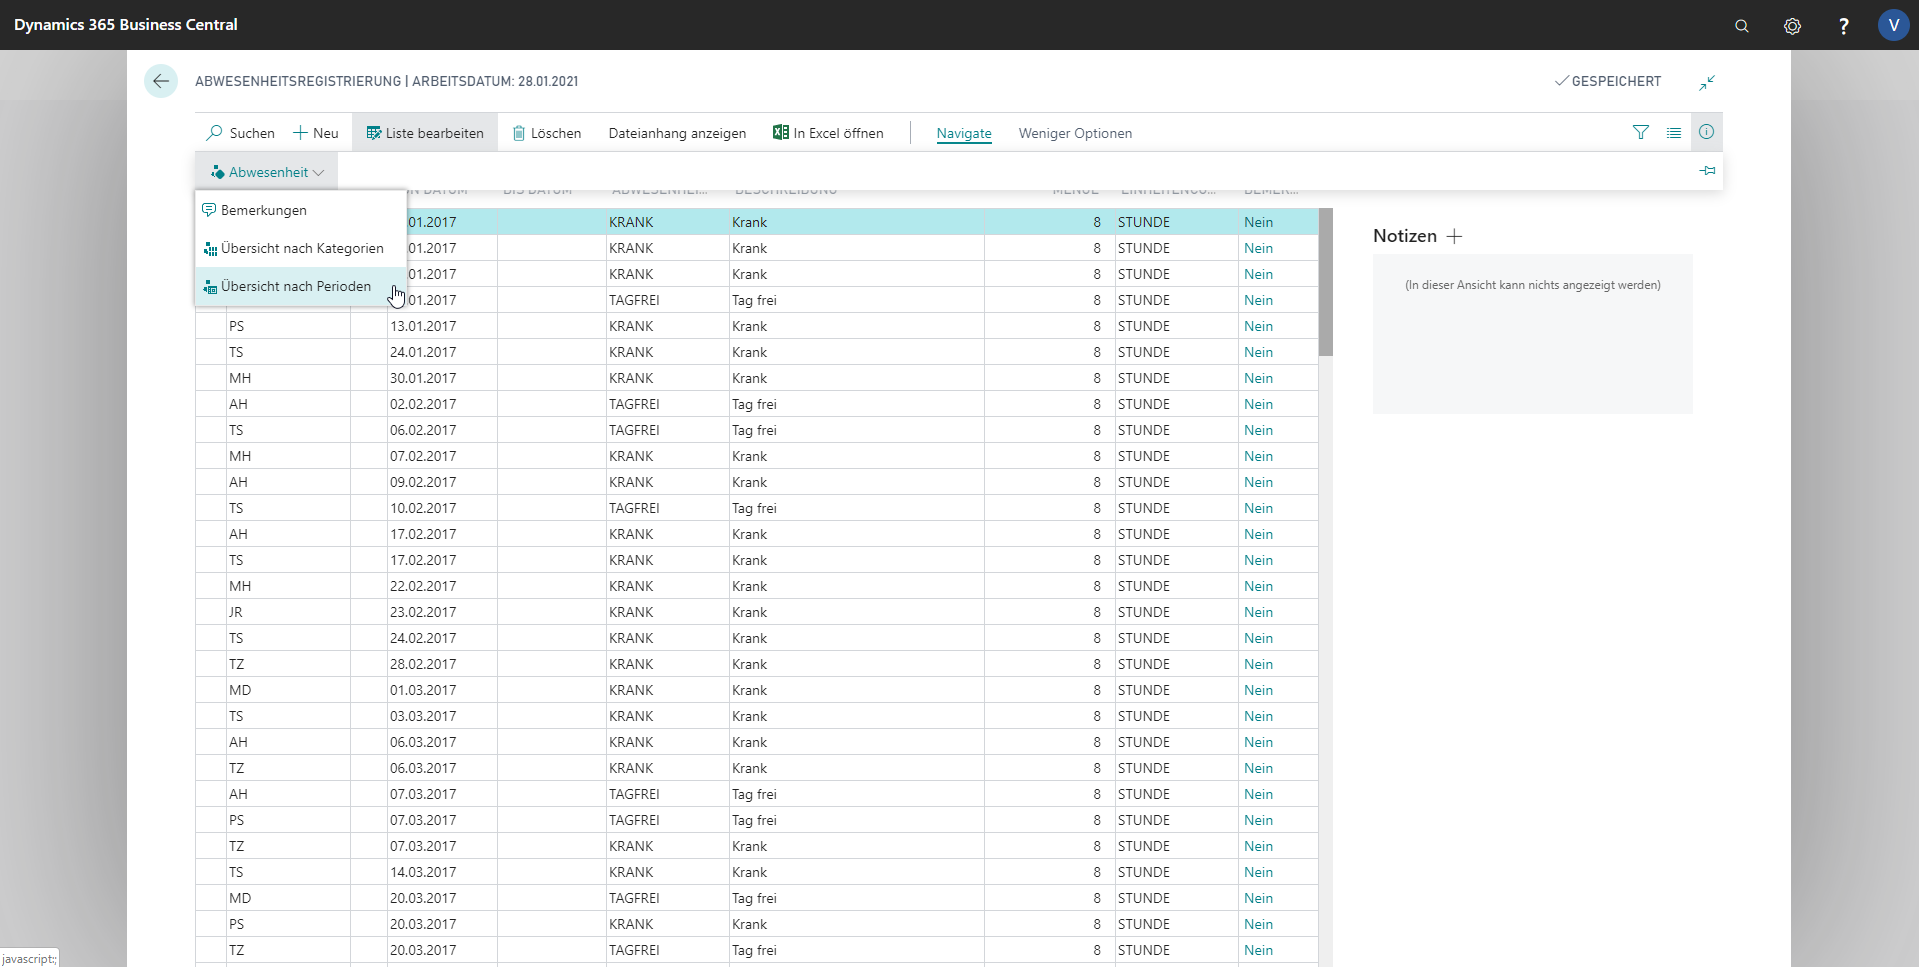Click Löschen to delete the row
Viewport: 1919px width, 967px height.
tap(547, 133)
